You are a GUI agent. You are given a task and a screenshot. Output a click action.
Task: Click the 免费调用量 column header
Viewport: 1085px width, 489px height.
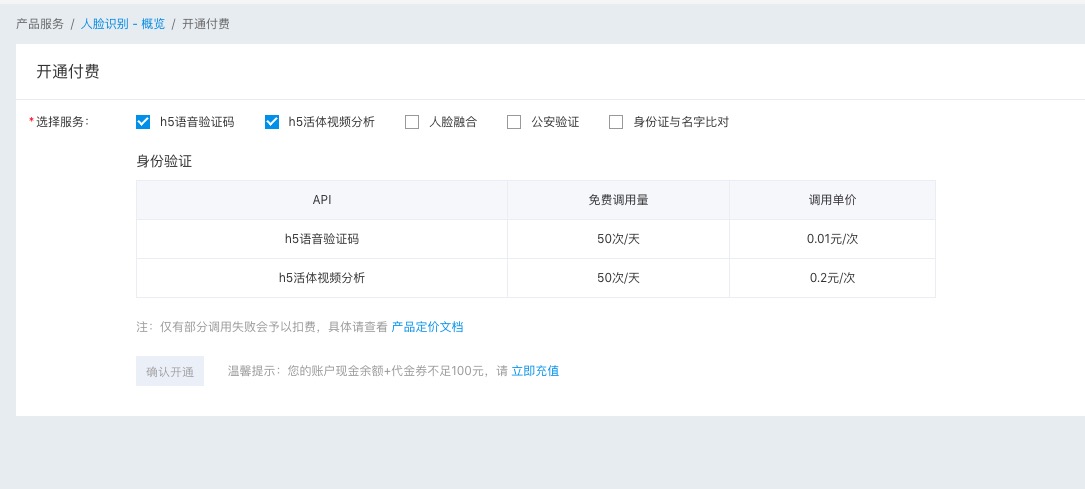coord(618,200)
